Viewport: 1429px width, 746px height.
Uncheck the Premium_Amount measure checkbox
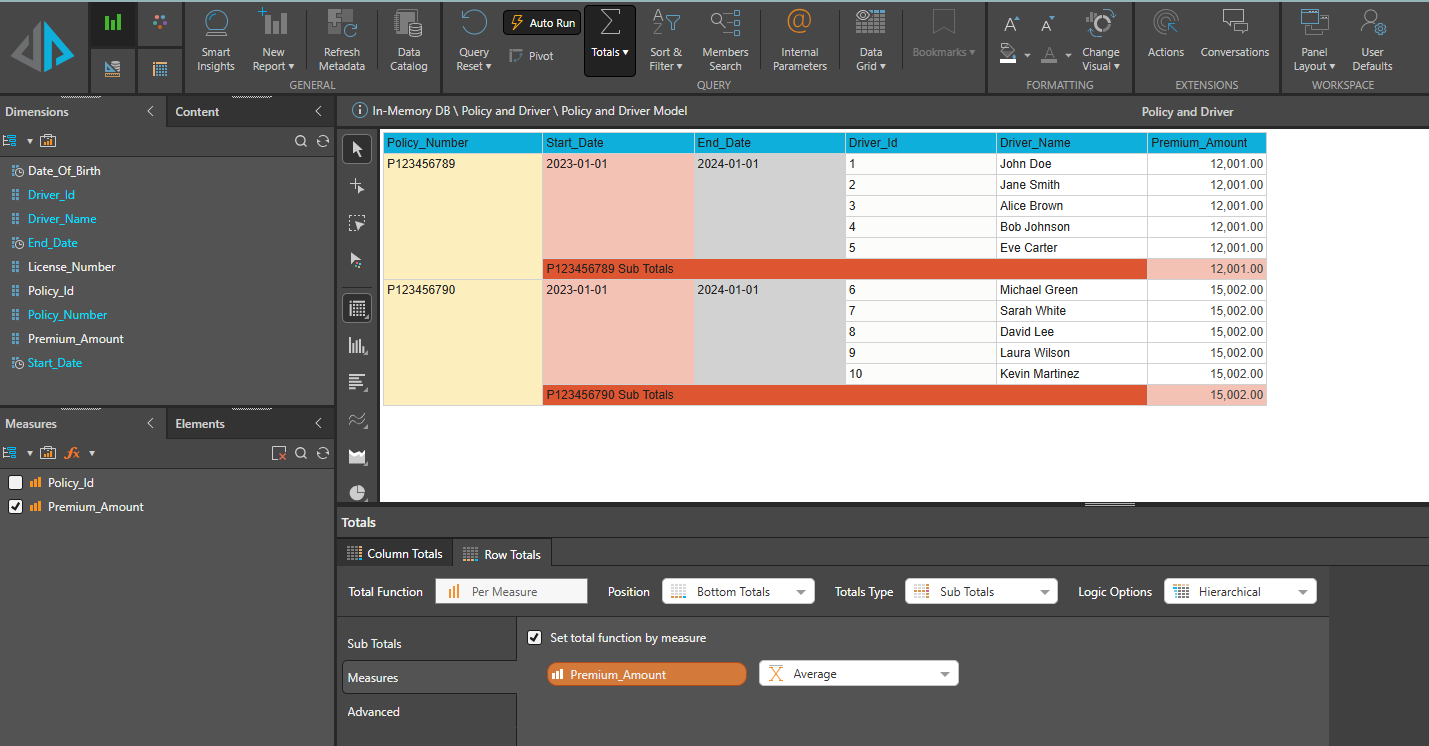[x=15, y=506]
